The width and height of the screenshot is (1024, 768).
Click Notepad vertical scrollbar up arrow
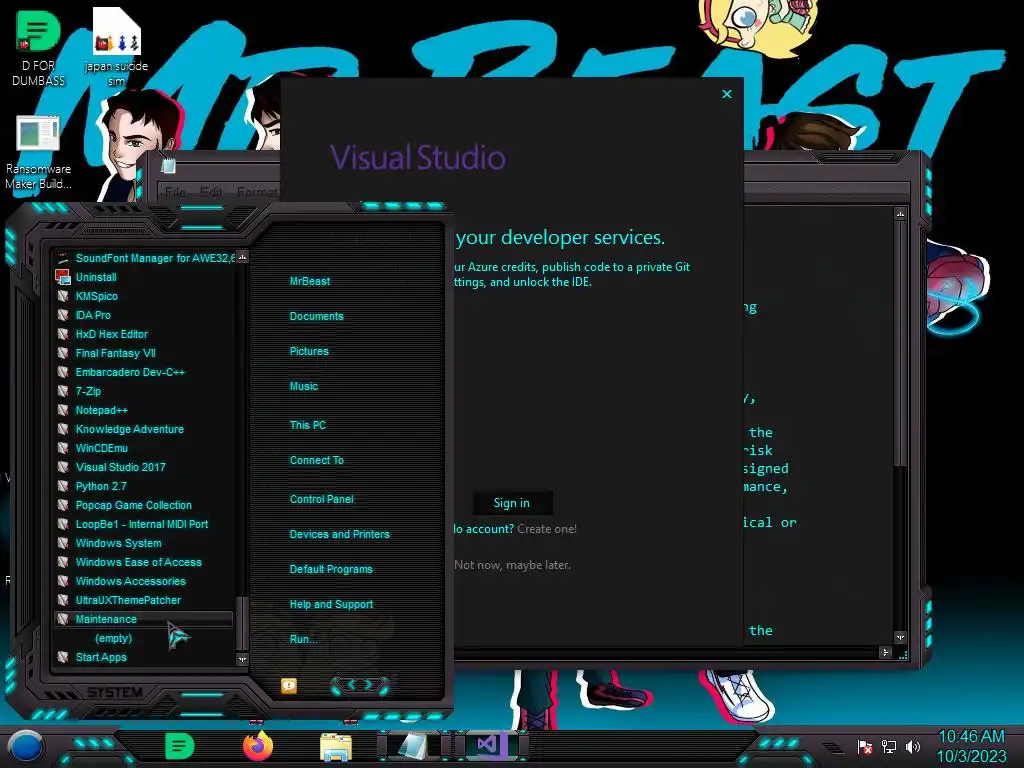pyautogui.click(x=901, y=214)
